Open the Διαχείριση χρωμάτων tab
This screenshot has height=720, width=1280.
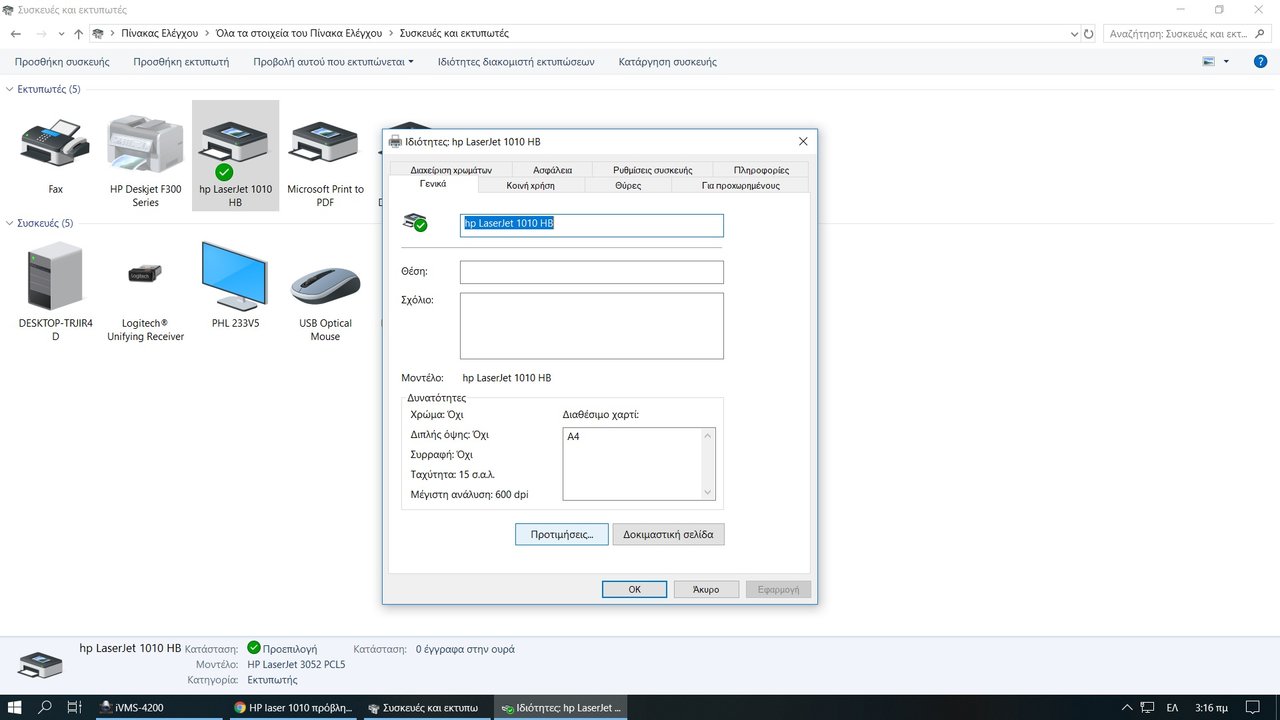coord(451,170)
